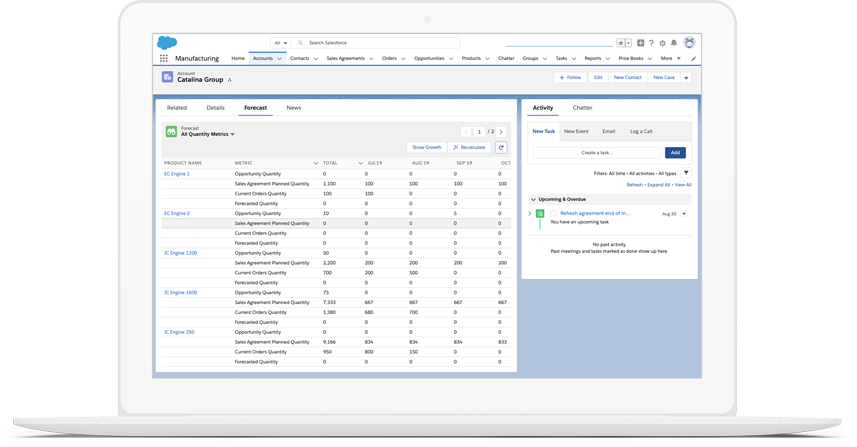Screen dimensions: 857x447
Task: Go to next forecast page arrow
Action: (501, 132)
